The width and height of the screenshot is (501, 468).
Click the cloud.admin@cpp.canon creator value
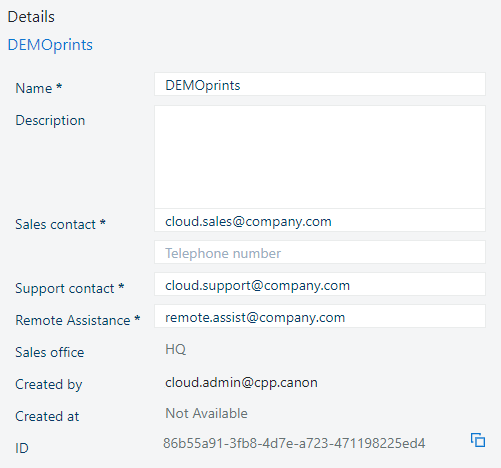(x=241, y=382)
